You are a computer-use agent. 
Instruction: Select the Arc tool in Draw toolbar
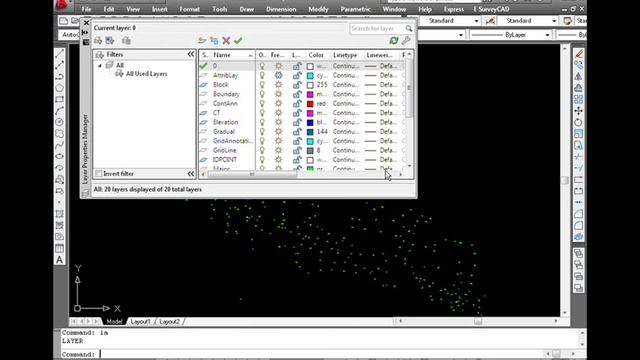(x=60, y=111)
